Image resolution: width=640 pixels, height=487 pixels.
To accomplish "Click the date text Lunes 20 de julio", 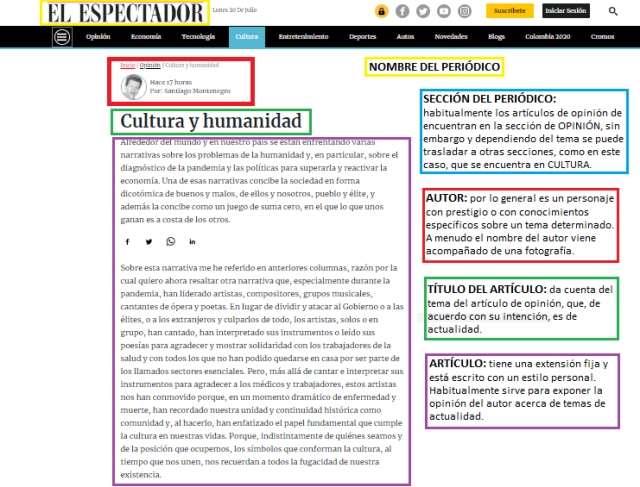I will point(235,10).
